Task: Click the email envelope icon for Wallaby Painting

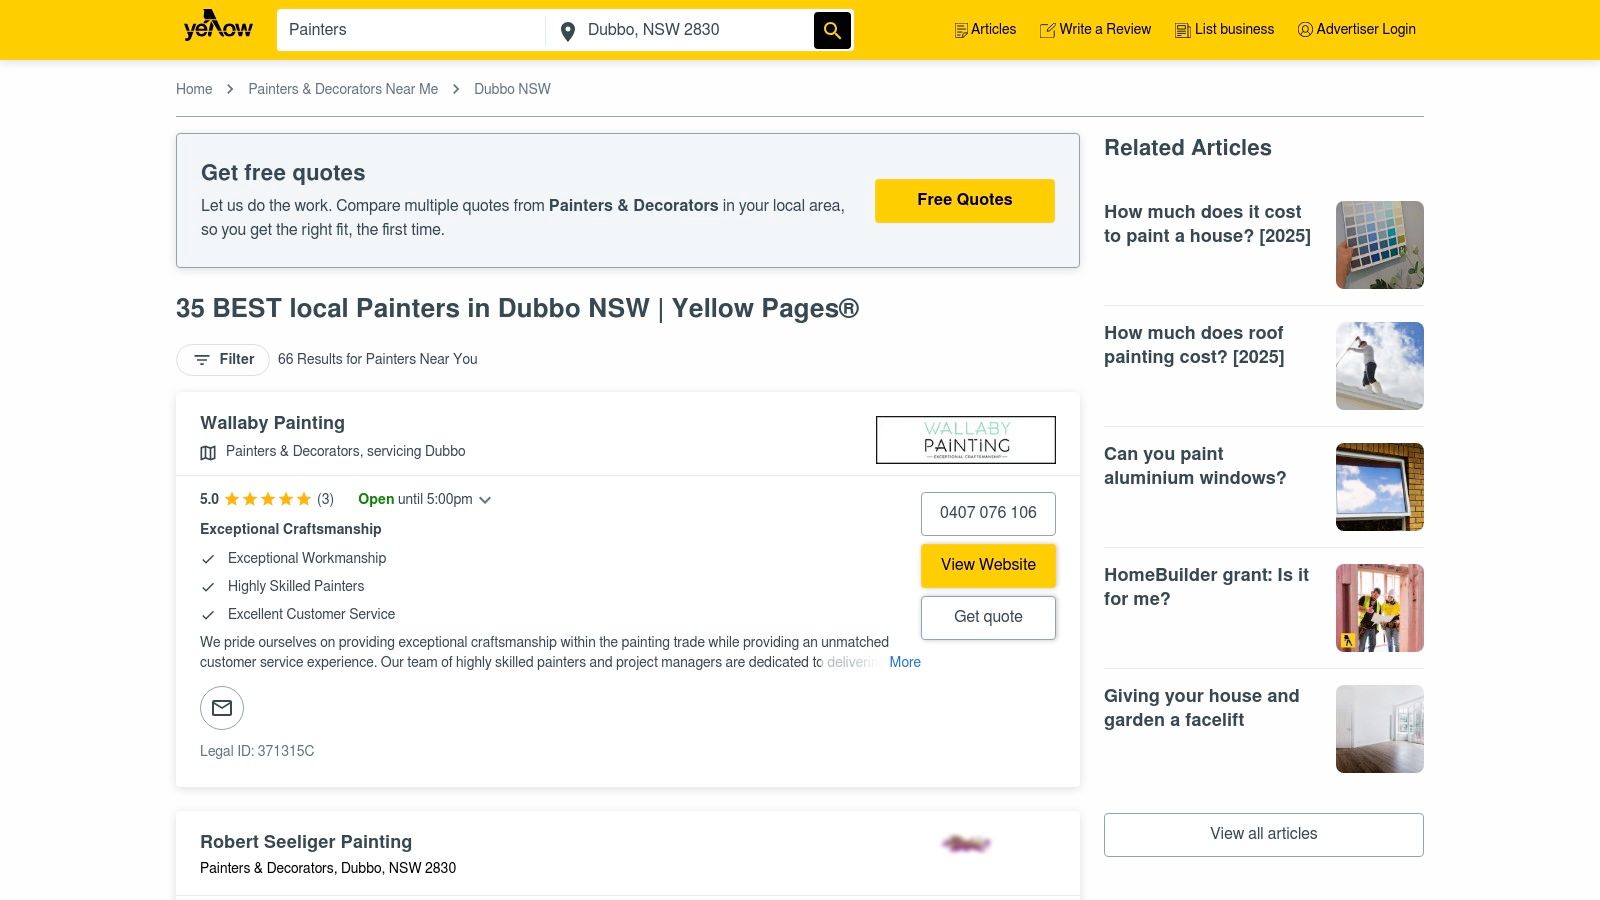Action: point(221,708)
